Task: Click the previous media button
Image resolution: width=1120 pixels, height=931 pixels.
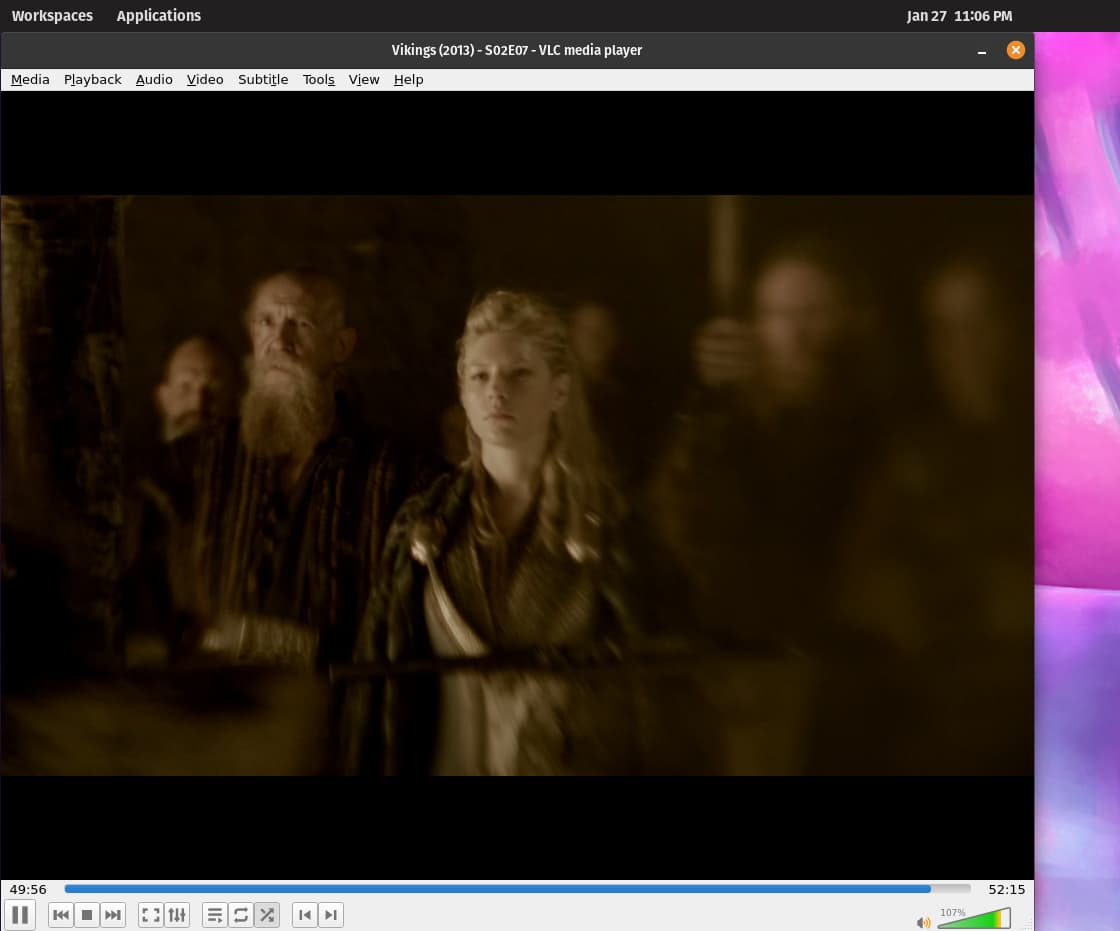Action: tap(61, 915)
